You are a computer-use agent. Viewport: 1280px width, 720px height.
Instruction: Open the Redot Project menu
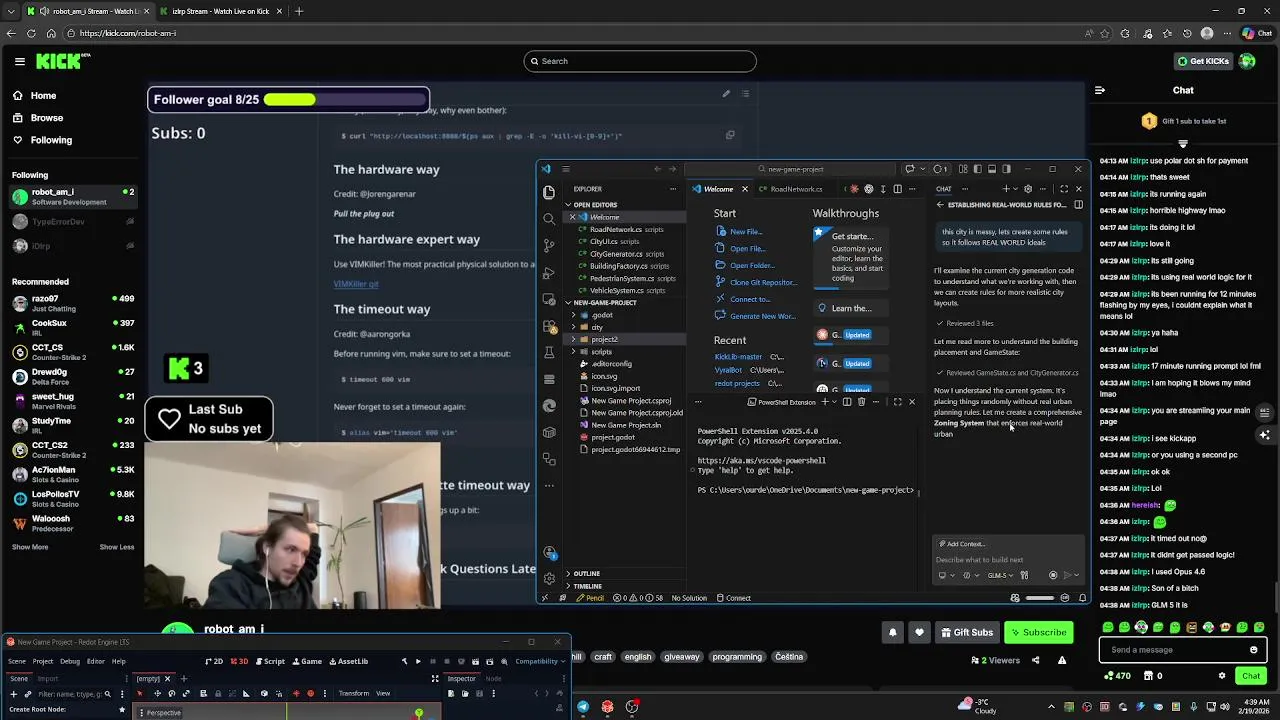pyautogui.click(x=43, y=661)
